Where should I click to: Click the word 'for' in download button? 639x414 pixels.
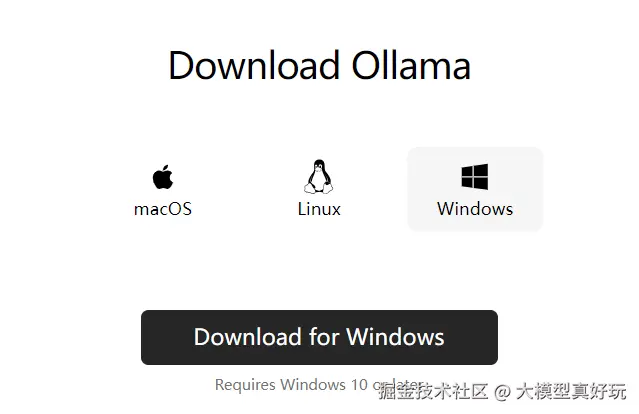click(x=324, y=337)
